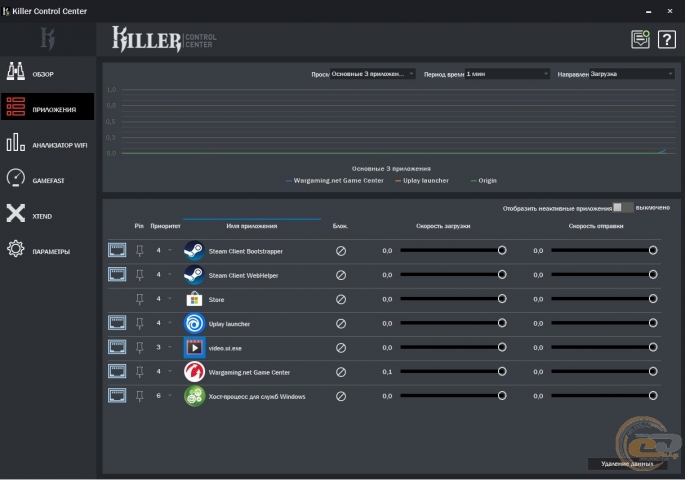Pin the video.ui.exe app

coord(139,348)
